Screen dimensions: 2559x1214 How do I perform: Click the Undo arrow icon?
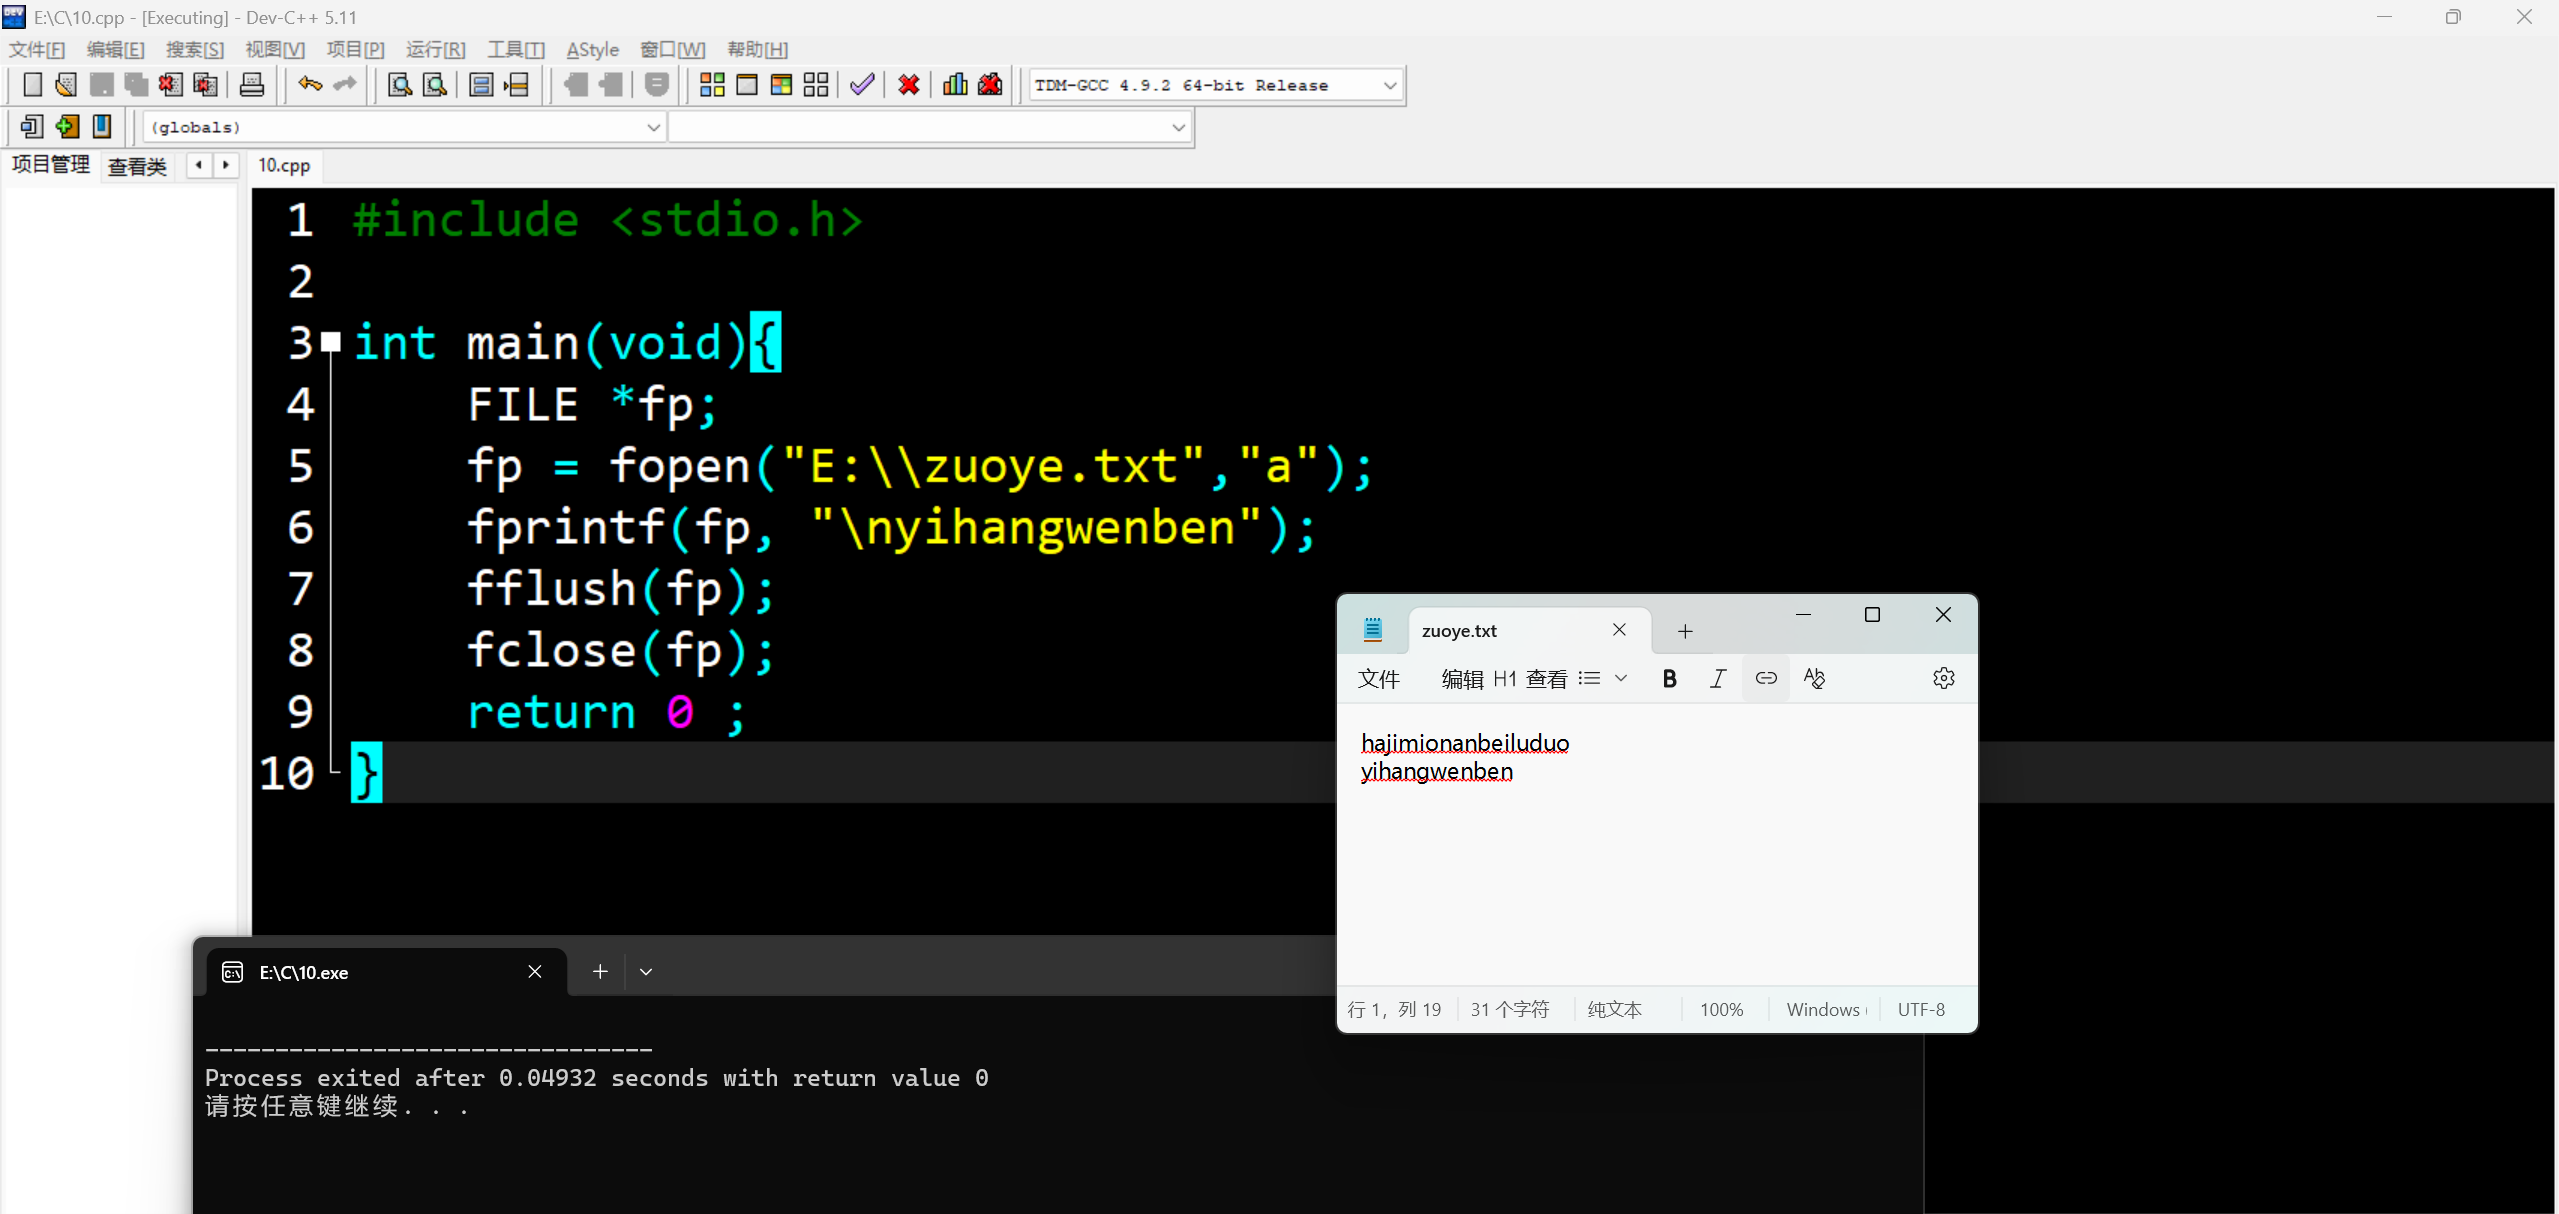pyautogui.click(x=309, y=85)
